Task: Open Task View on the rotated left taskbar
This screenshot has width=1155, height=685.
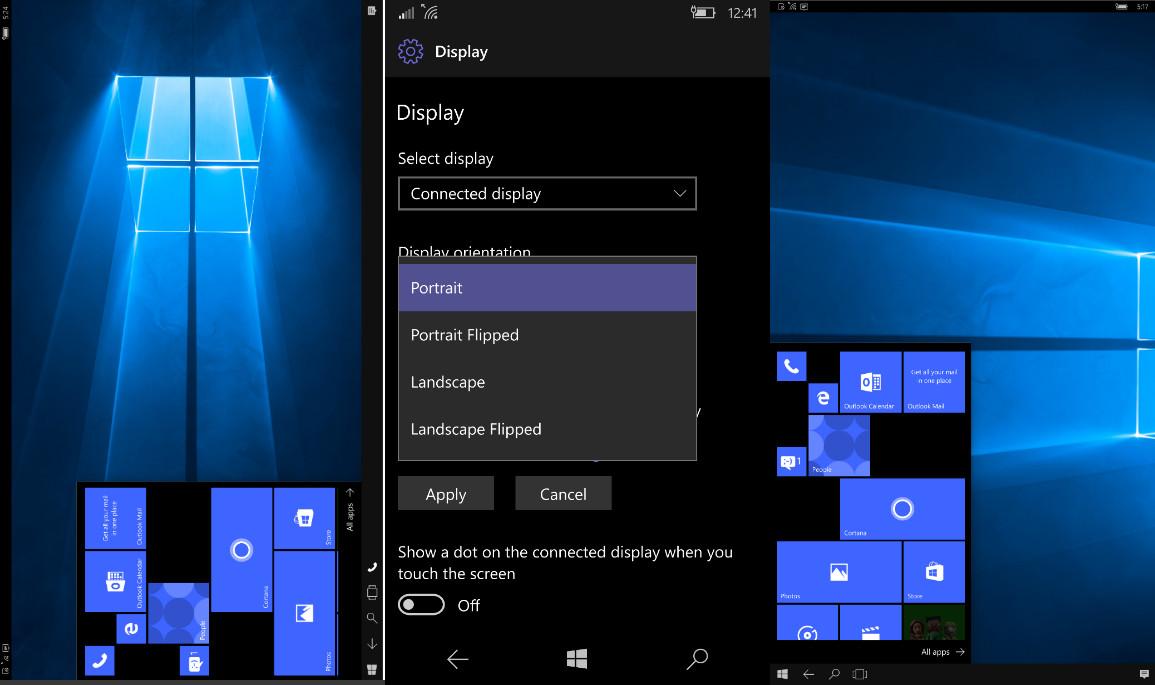Action: (372, 592)
